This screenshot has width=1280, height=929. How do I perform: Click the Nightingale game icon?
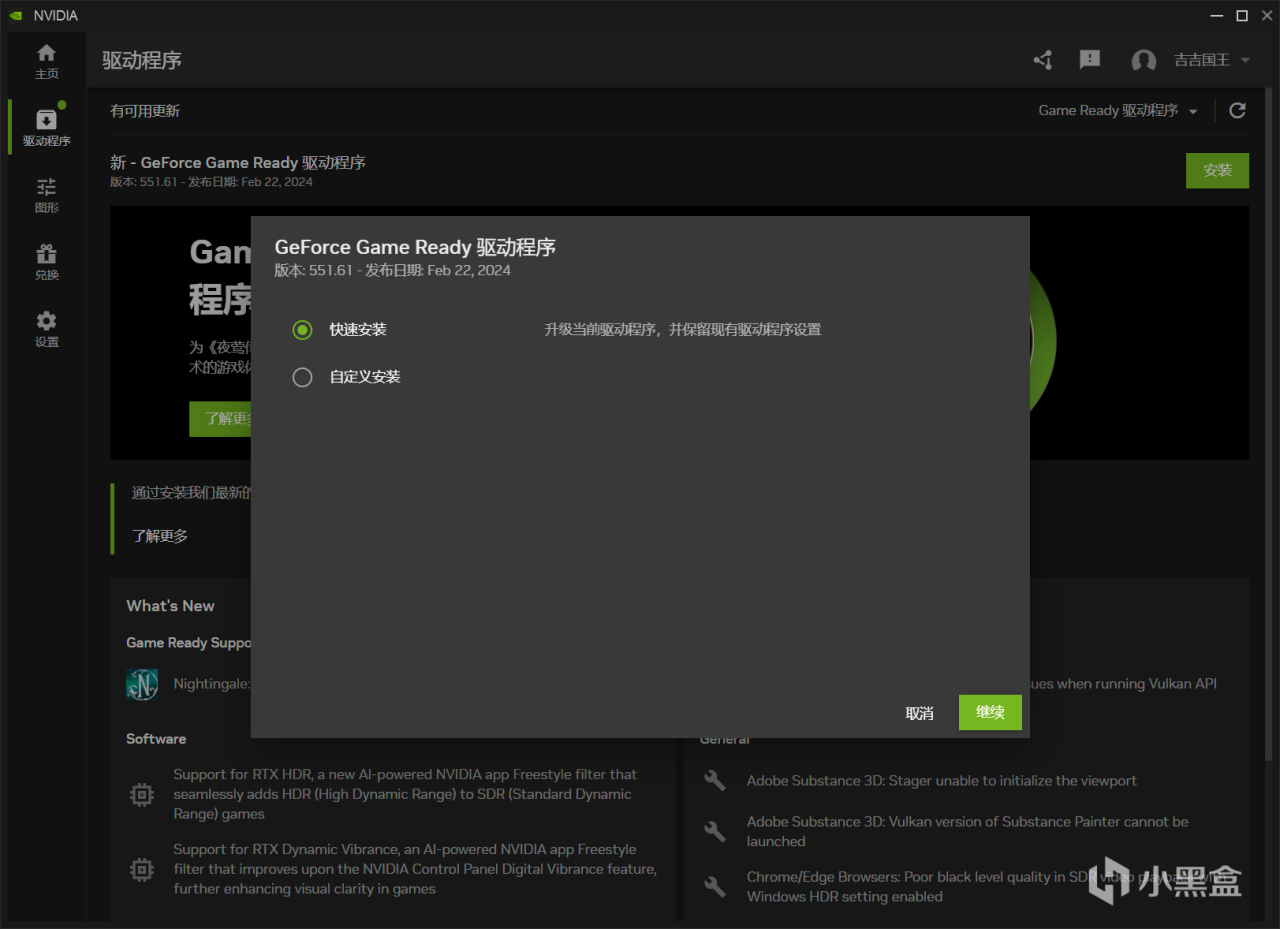pyautogui.click(x=142, y=684)
